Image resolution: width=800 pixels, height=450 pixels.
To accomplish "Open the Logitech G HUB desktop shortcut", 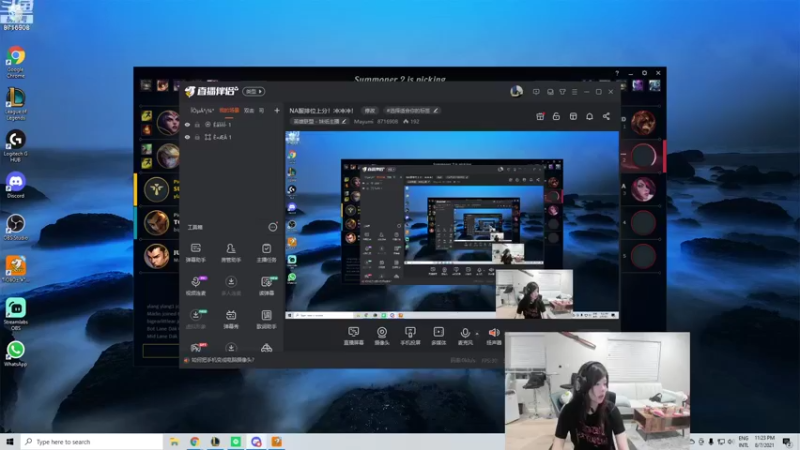I will pos(16,146).
